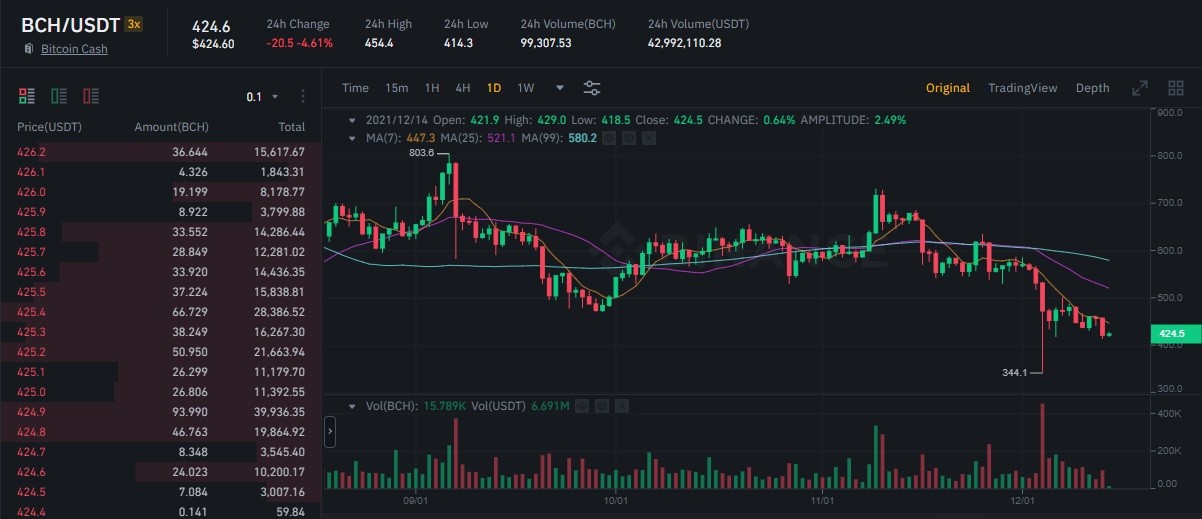Switch chart to 4H interval

pyautogui.click(x=463, y=88)
